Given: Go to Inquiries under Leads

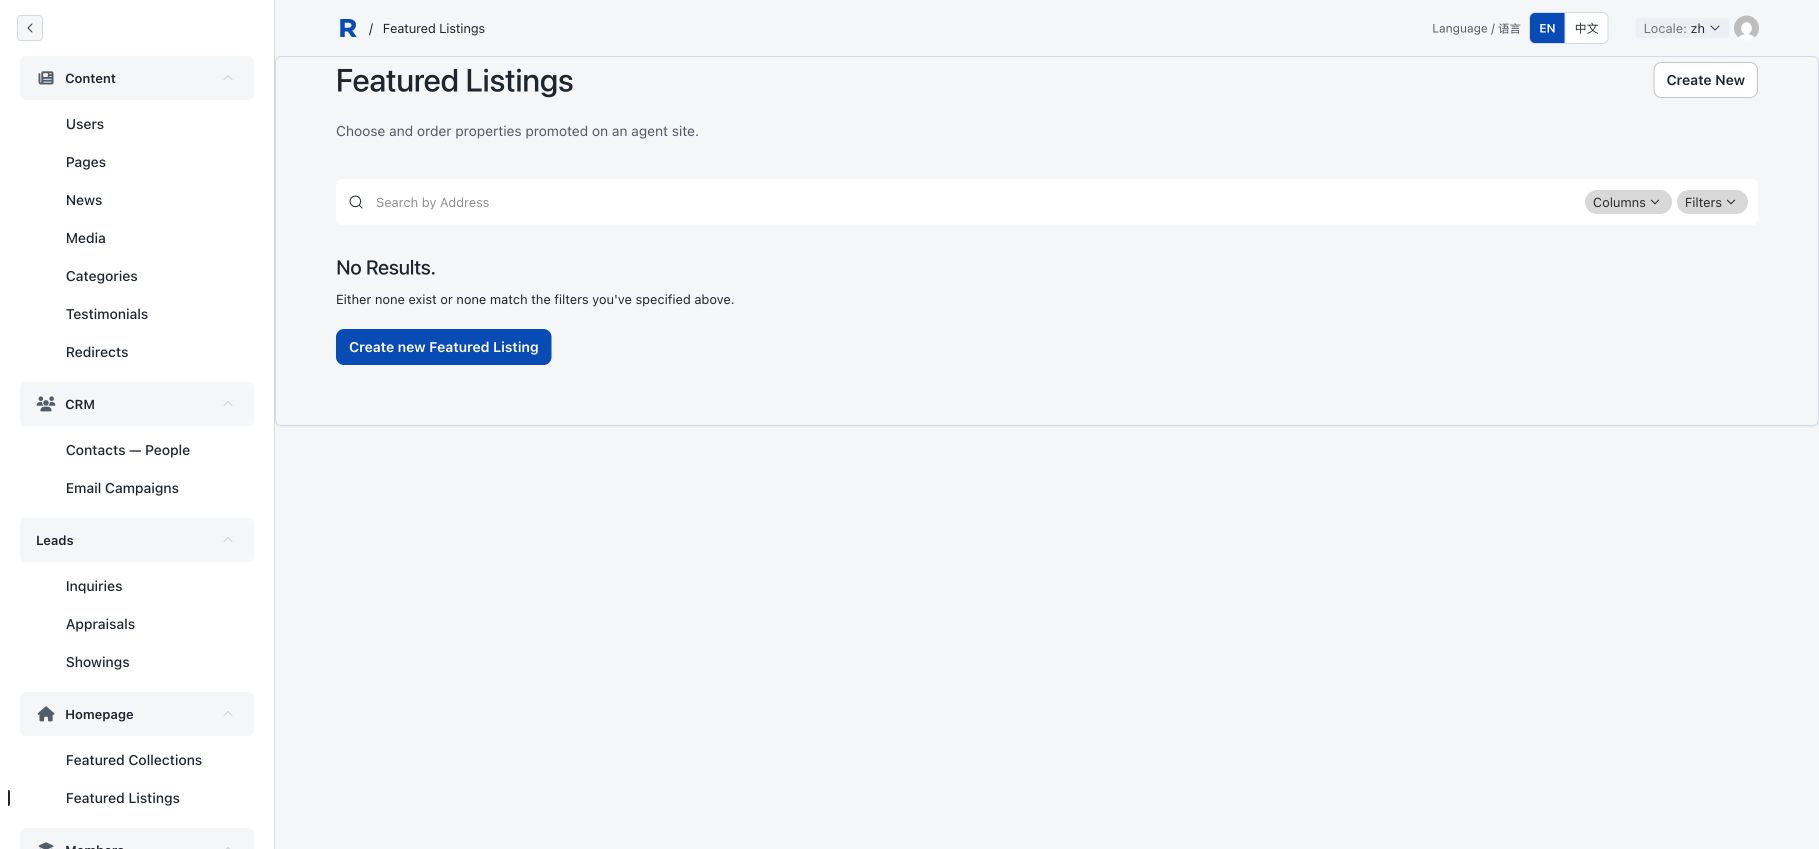Looking at the screenshot, I should pos(94,586).
